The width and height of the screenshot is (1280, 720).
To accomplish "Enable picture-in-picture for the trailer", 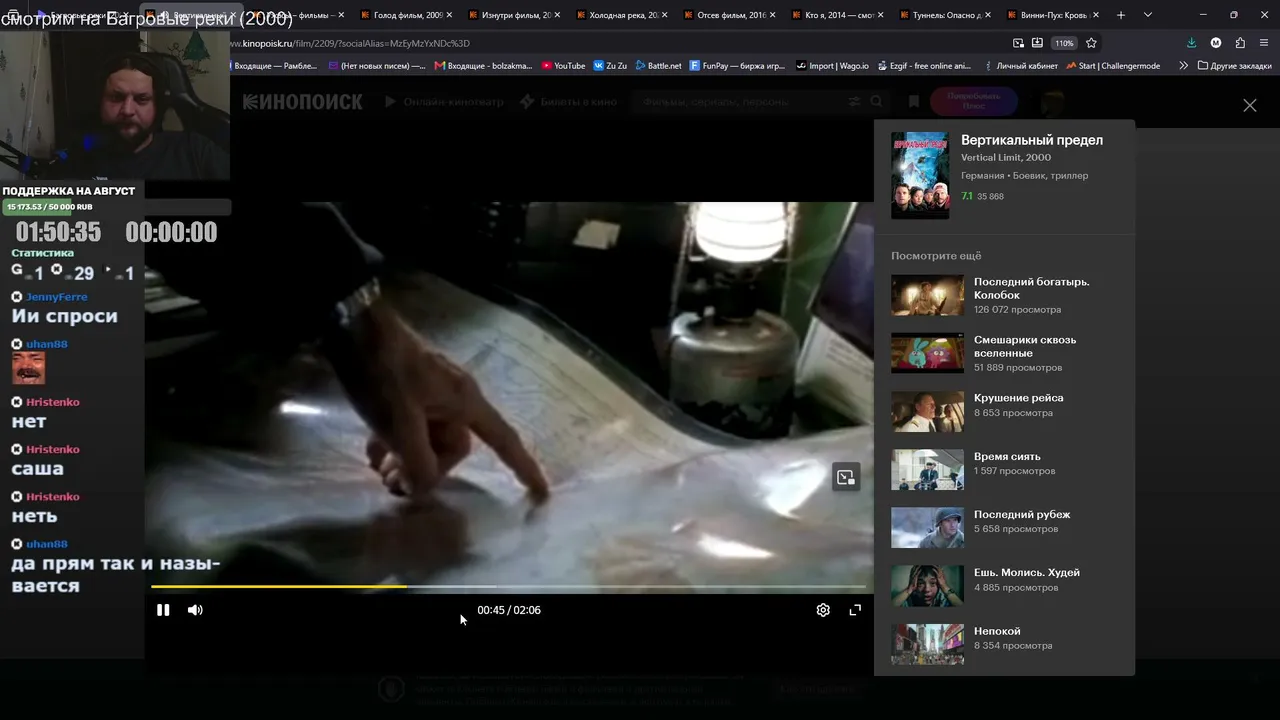I will point(846,477).
